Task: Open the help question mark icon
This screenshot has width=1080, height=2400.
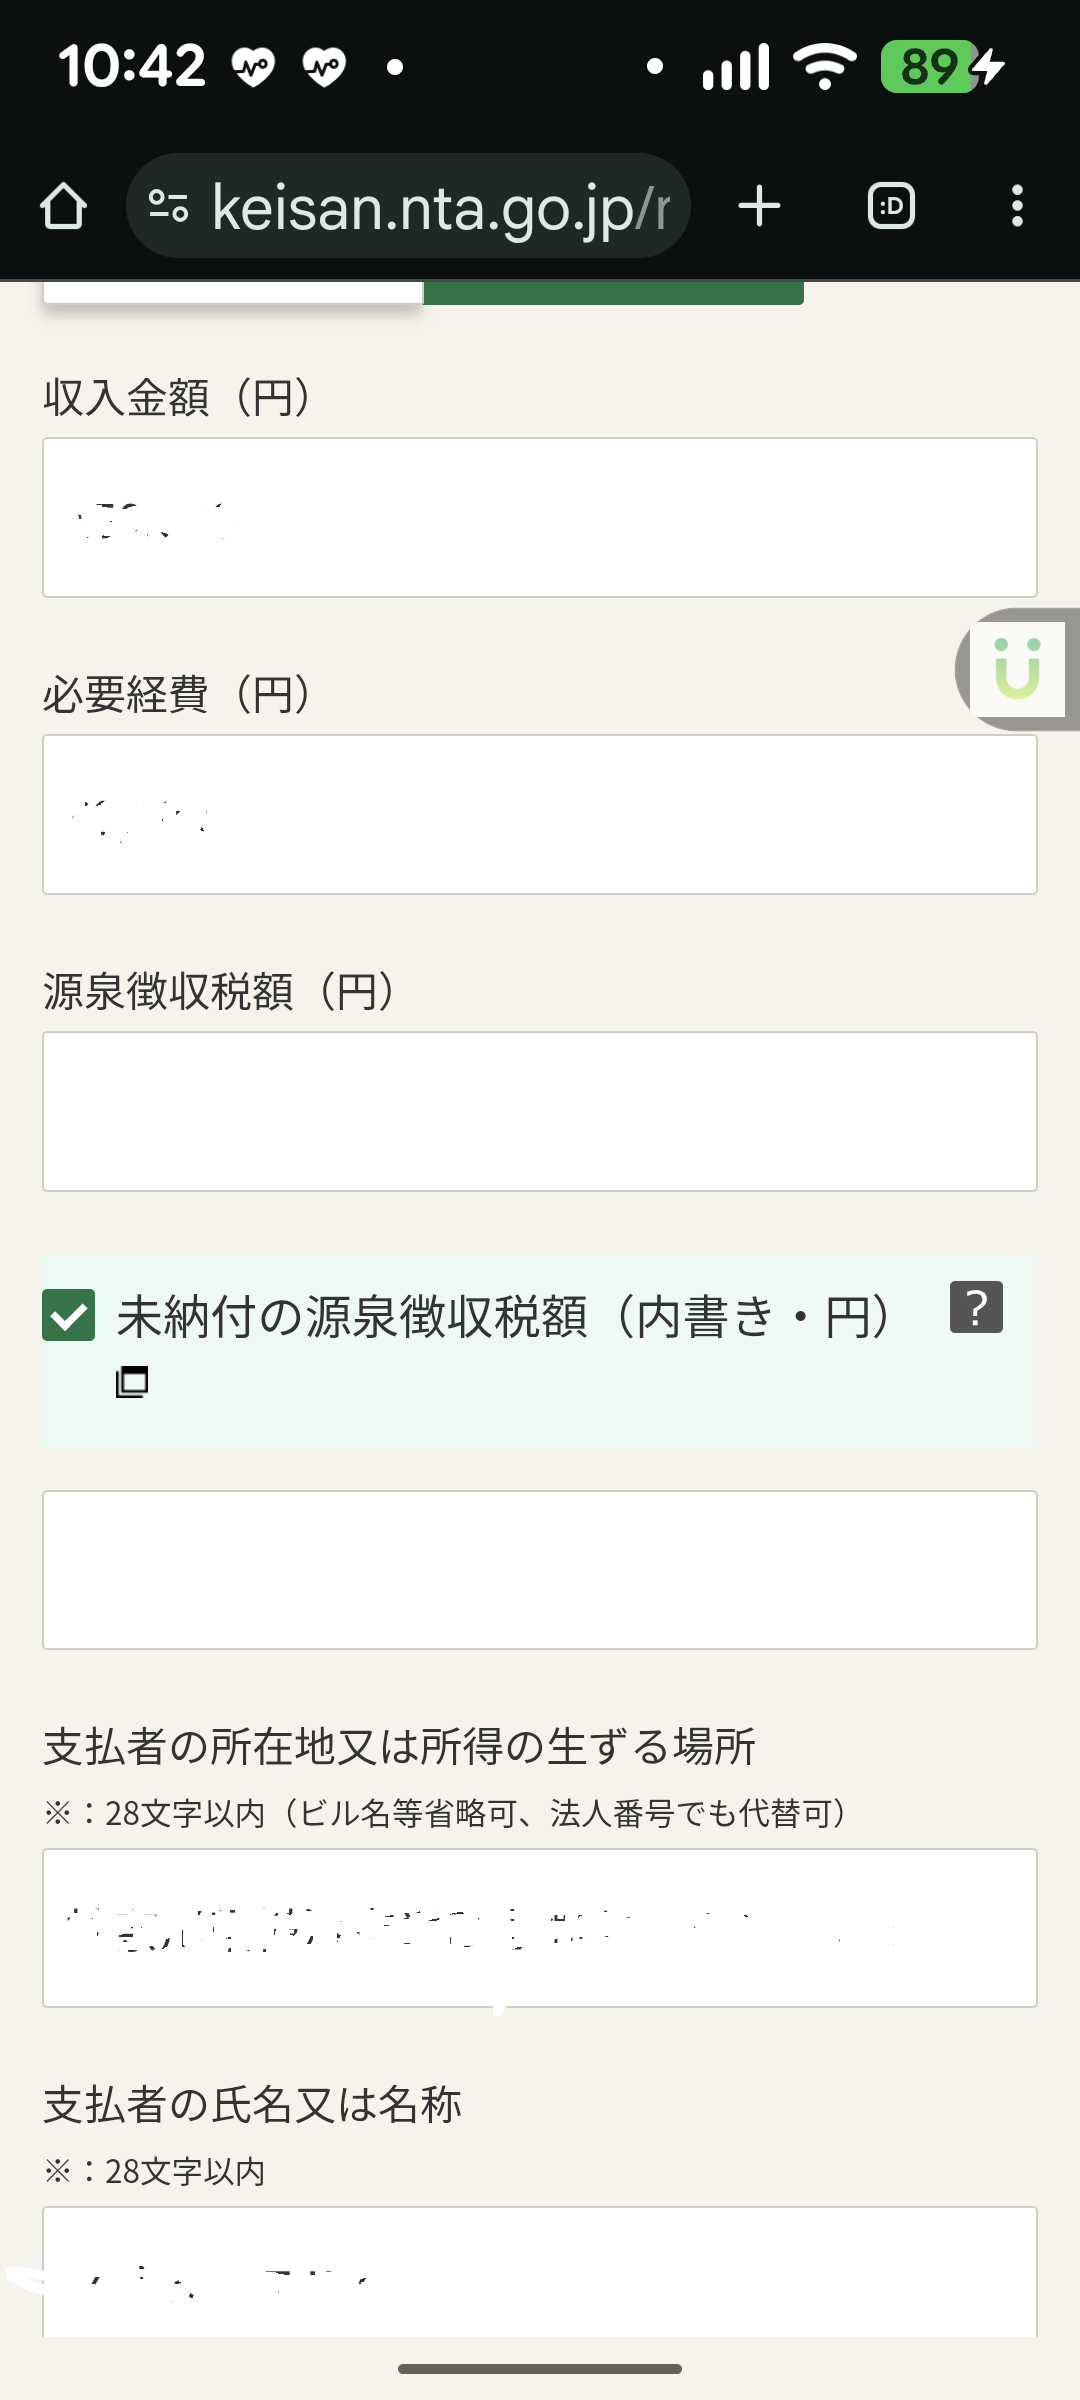Action: (976, 1307)
